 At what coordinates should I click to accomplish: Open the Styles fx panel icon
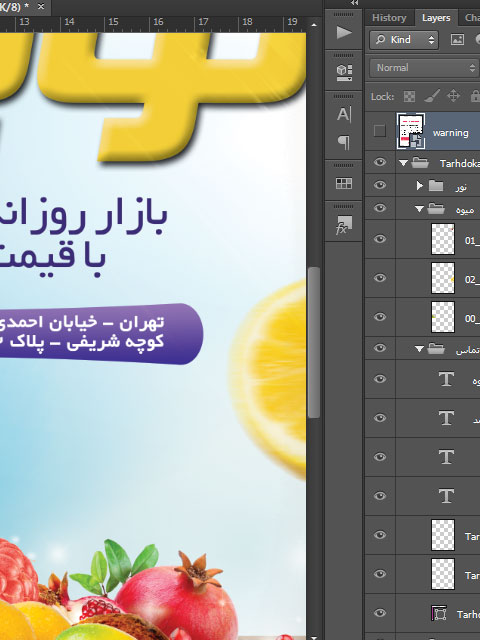[344, 225]
